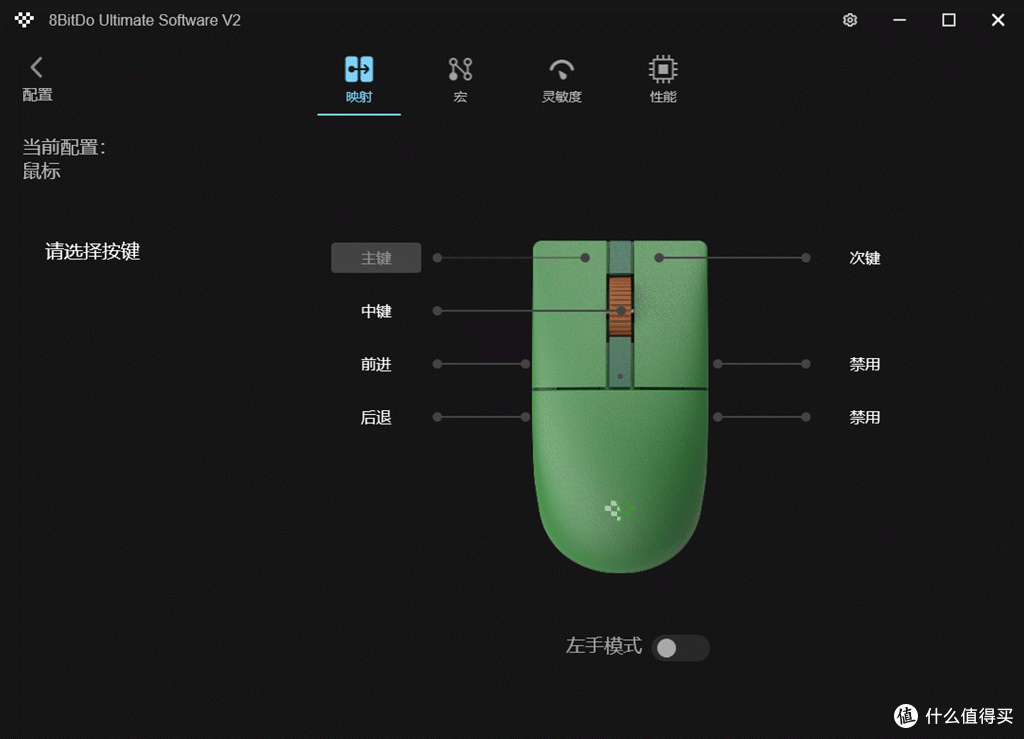Switch to the 宏 macro tab
1024x739 pixels.
(x=460, y=80)
